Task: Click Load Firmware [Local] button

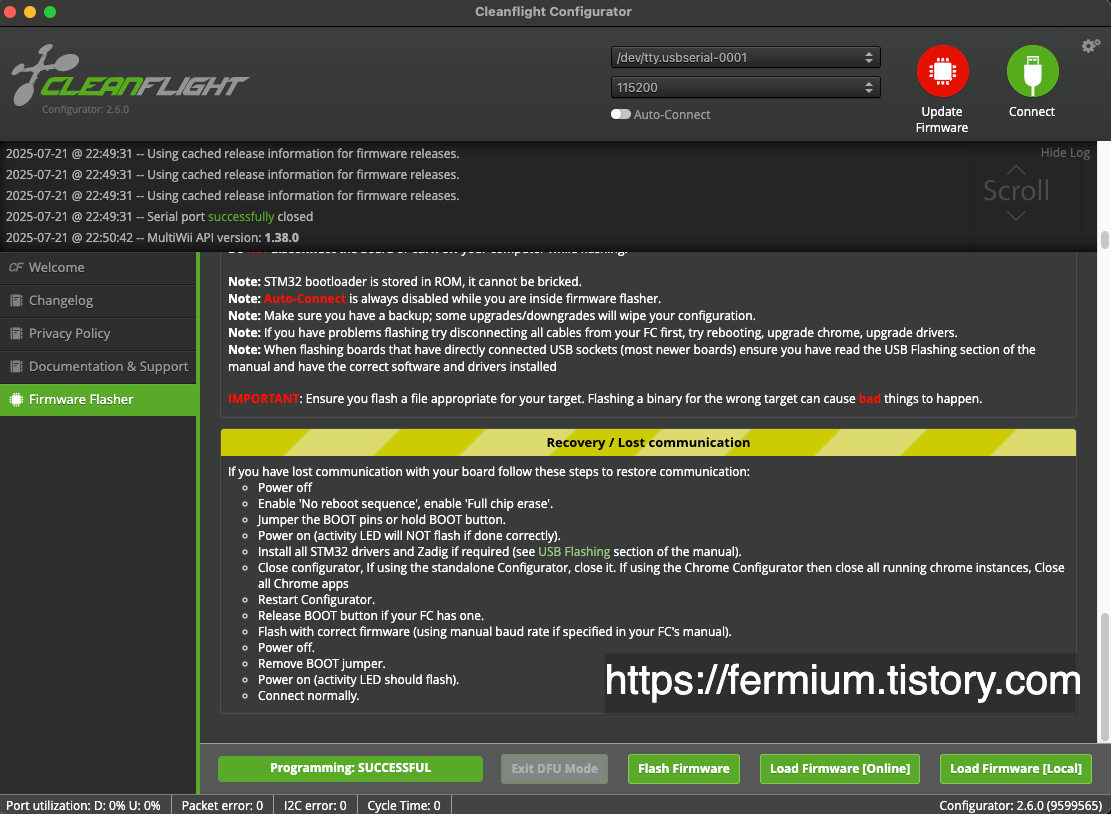Action: (x=1015, y=769)
